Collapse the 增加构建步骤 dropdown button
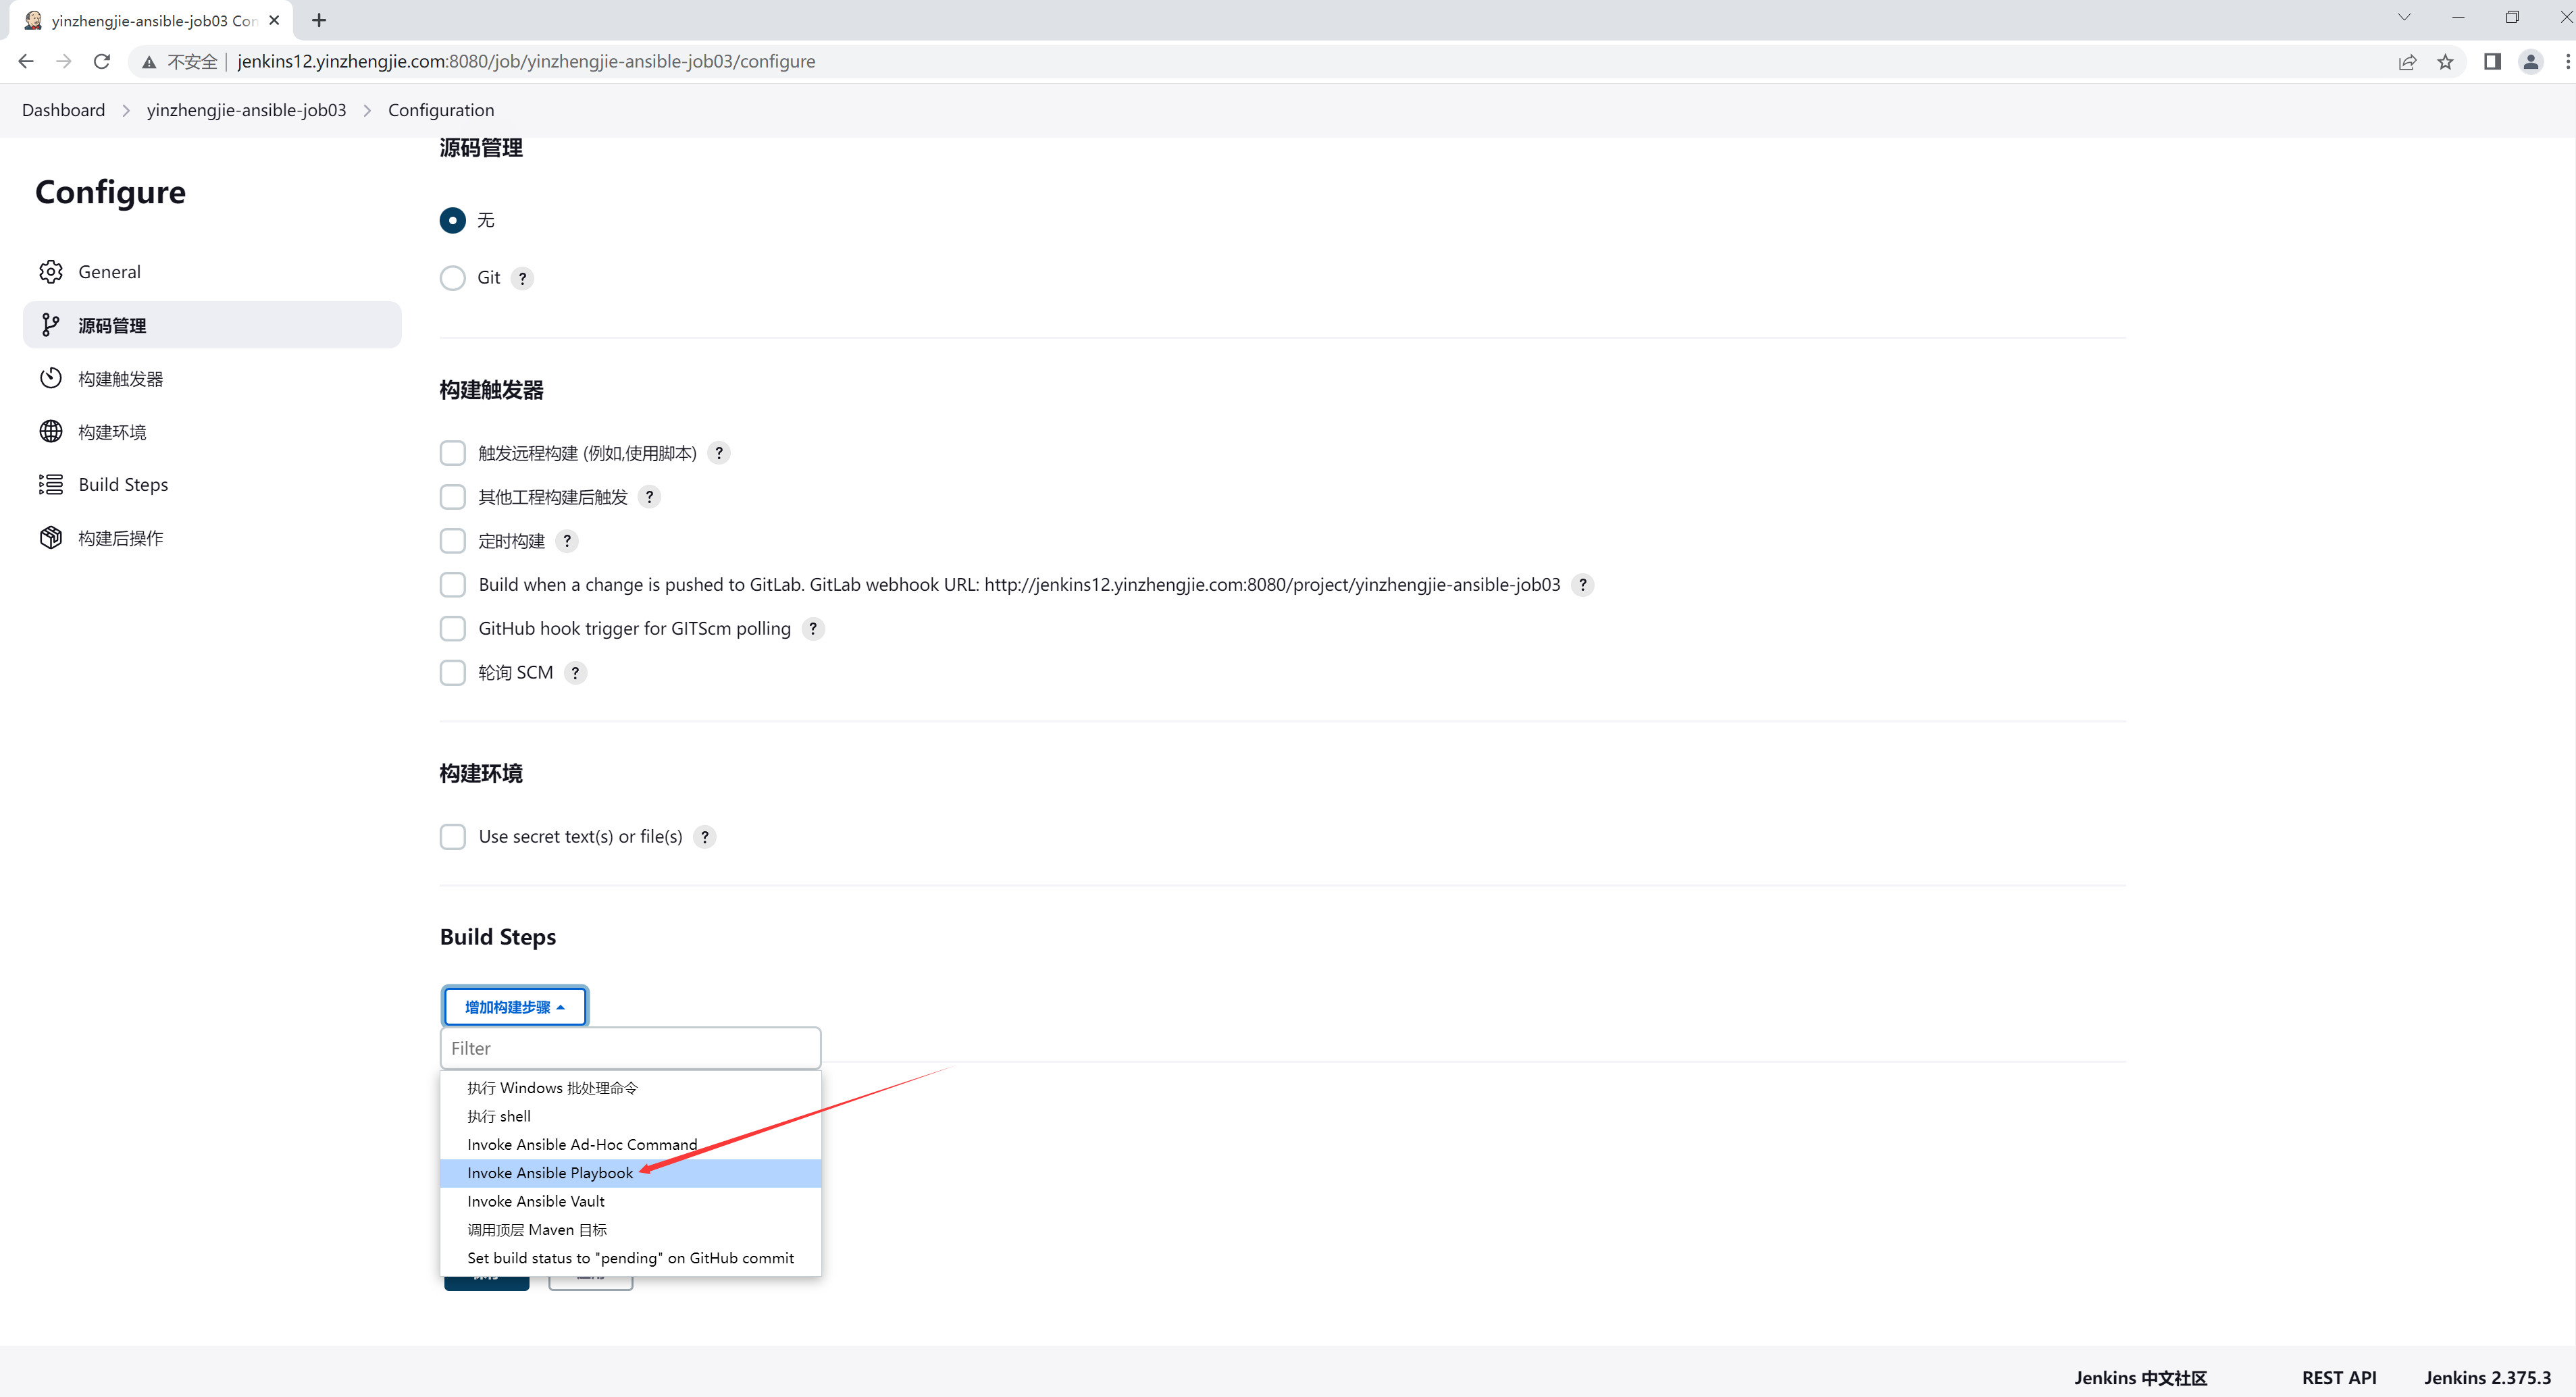 coord(515,1007)
